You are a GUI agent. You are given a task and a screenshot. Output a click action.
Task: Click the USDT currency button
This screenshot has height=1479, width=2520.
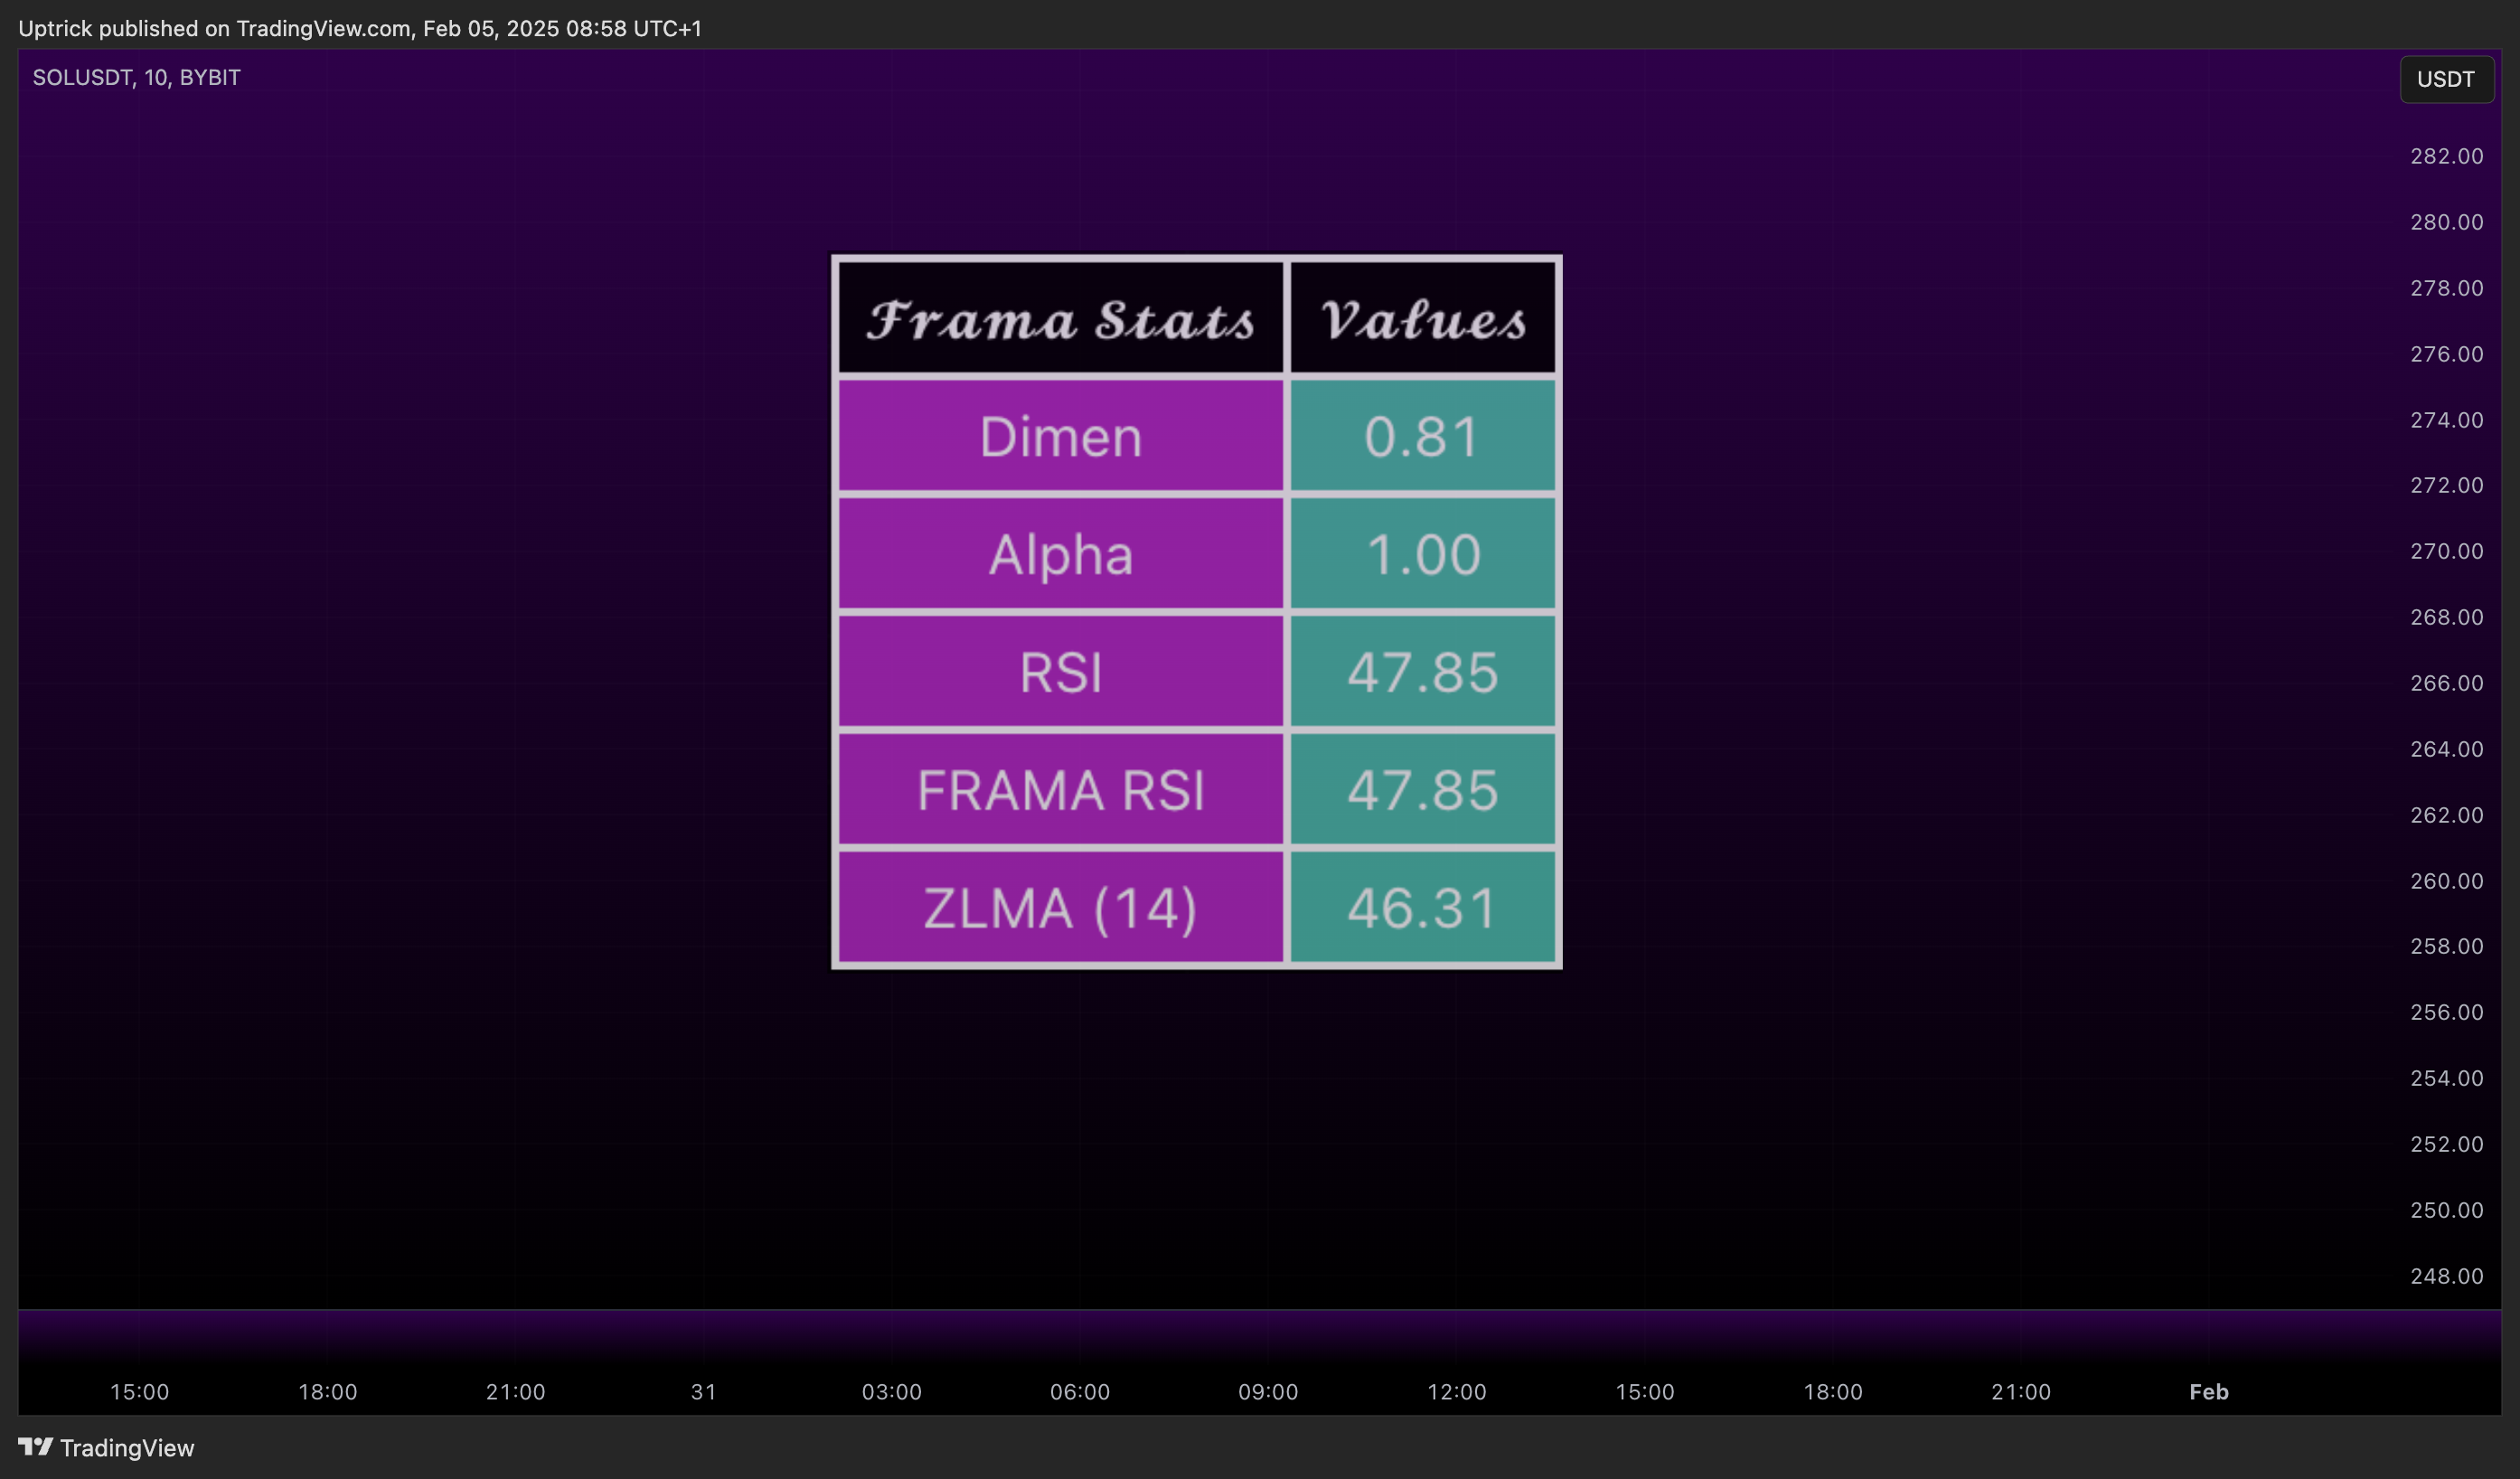(2446, 79)
